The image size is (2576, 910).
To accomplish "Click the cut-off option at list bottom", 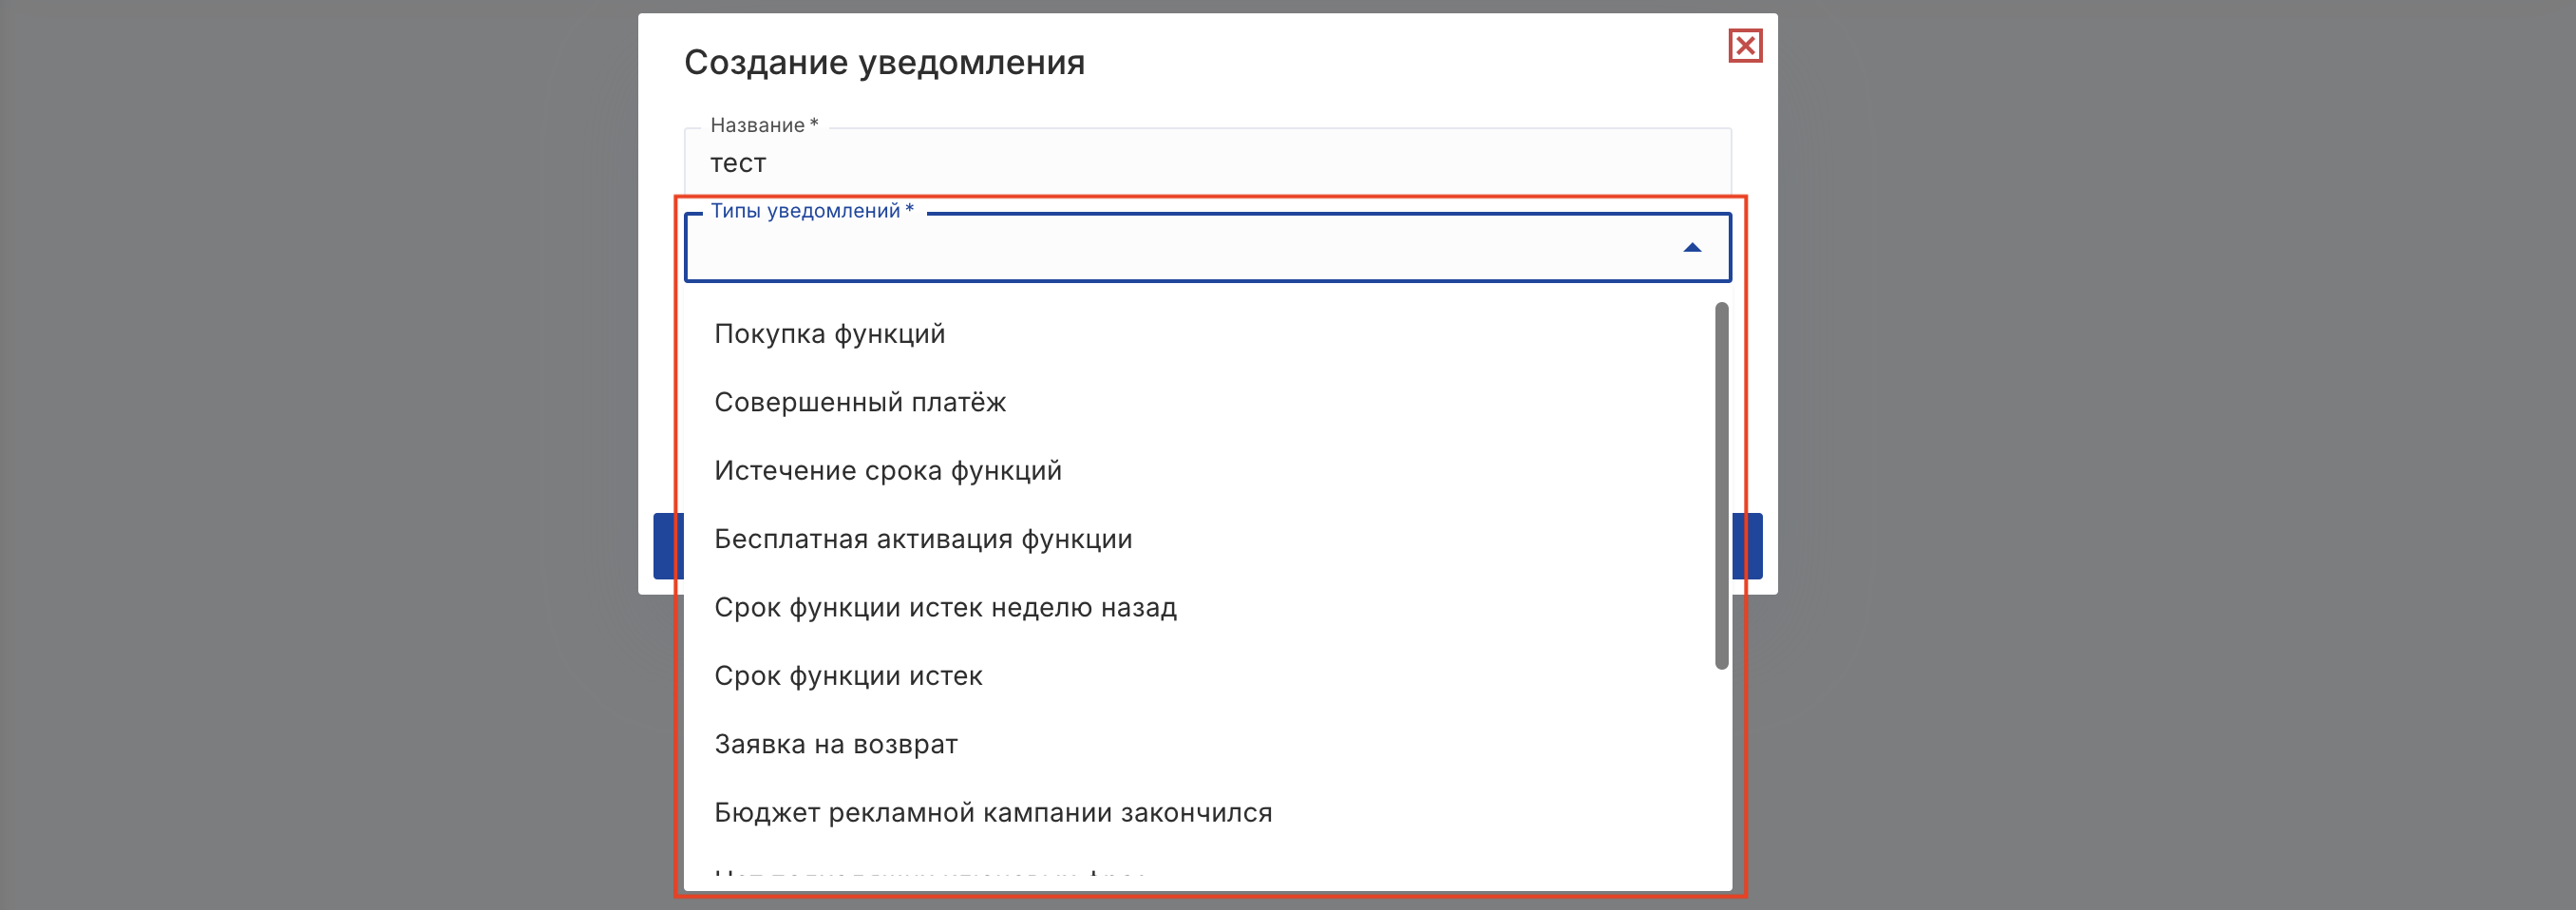I will point(930,875).
